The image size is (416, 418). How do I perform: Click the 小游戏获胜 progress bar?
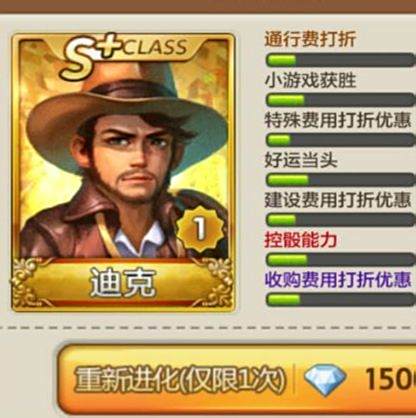(x=341, y=100)
